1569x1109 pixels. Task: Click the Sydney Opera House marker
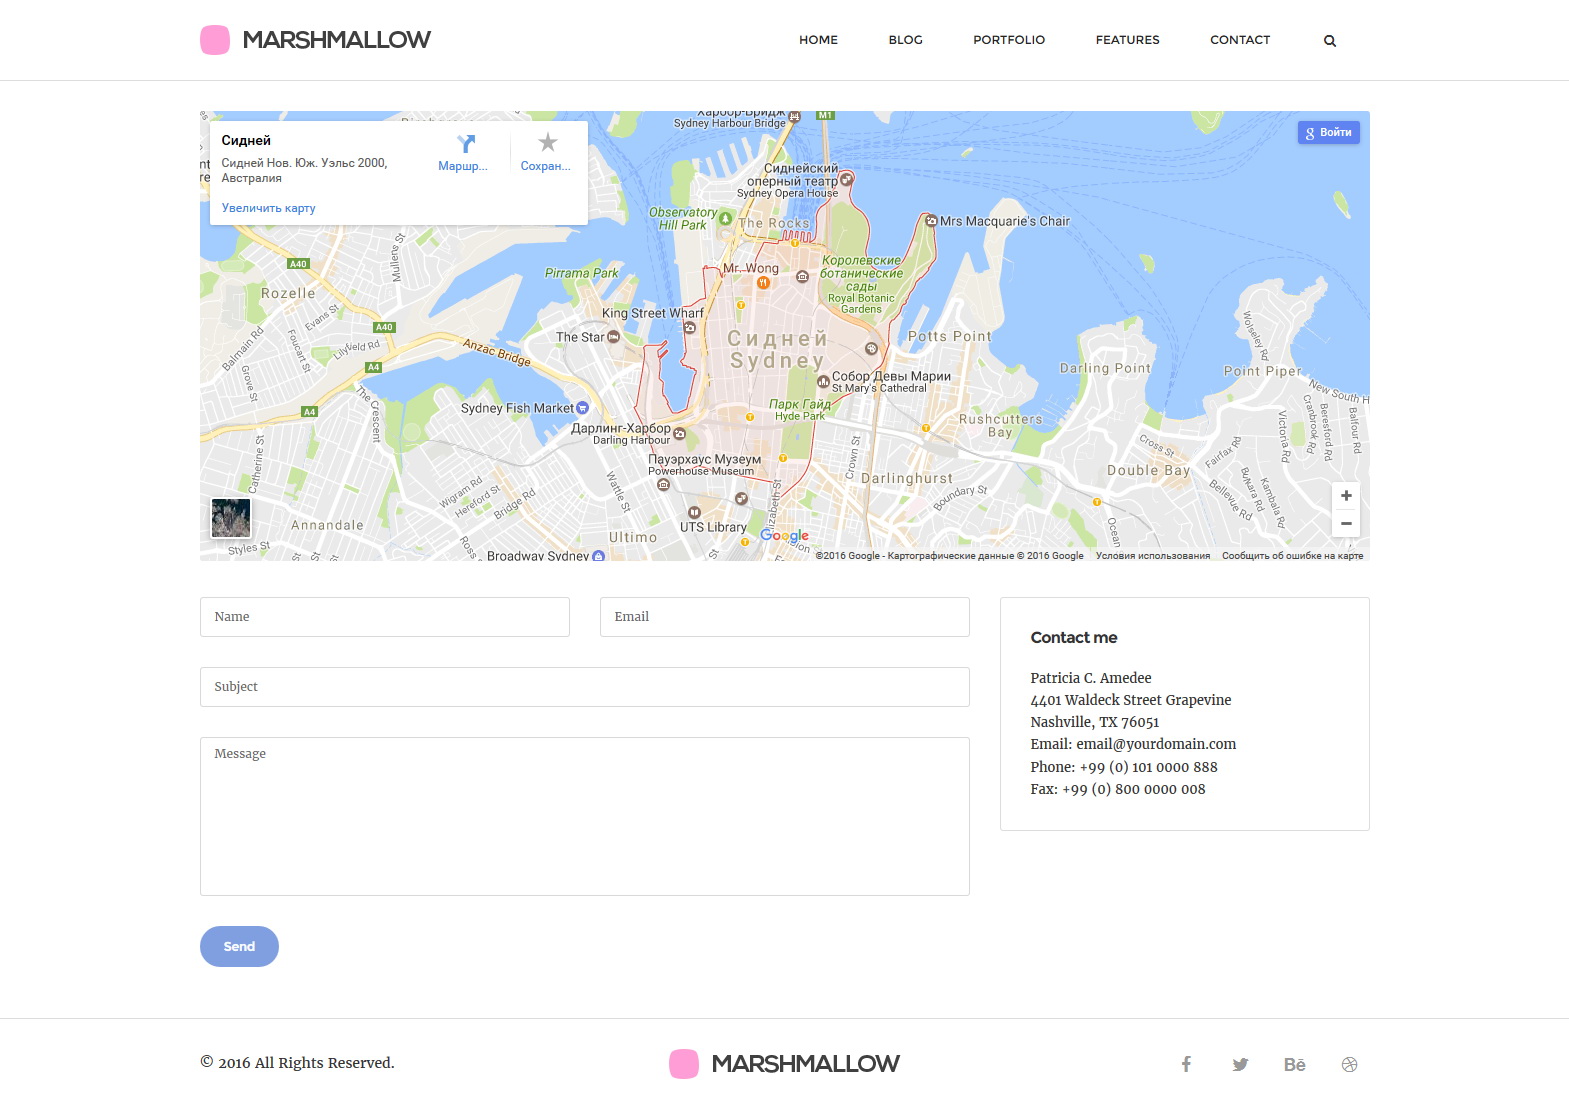coord(846,180)
